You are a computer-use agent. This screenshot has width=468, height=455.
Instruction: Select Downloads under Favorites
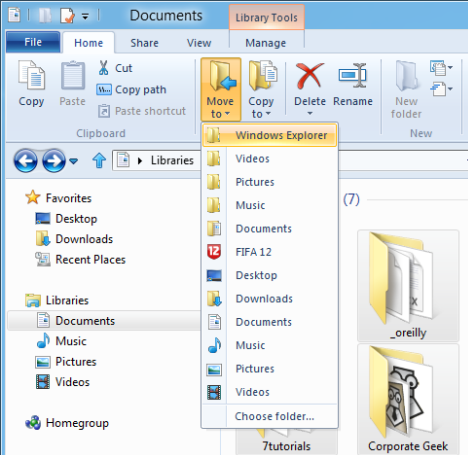[84, 239]
